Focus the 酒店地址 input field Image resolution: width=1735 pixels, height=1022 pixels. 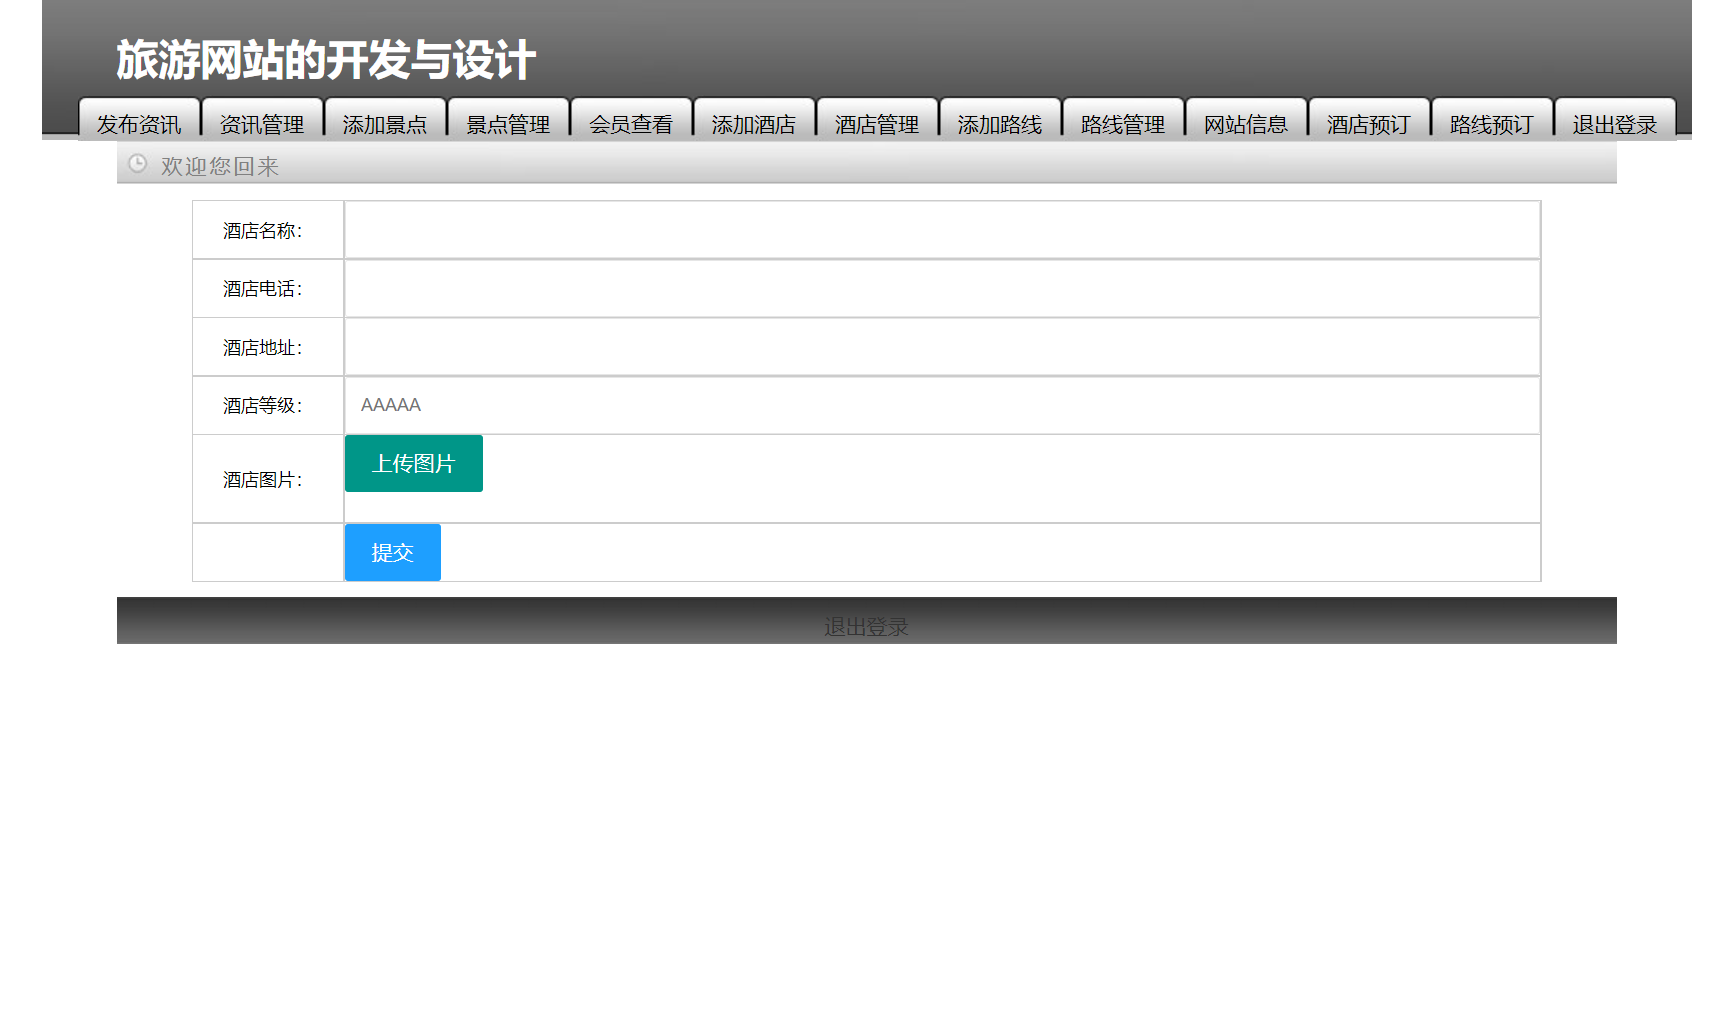[942, 347]
